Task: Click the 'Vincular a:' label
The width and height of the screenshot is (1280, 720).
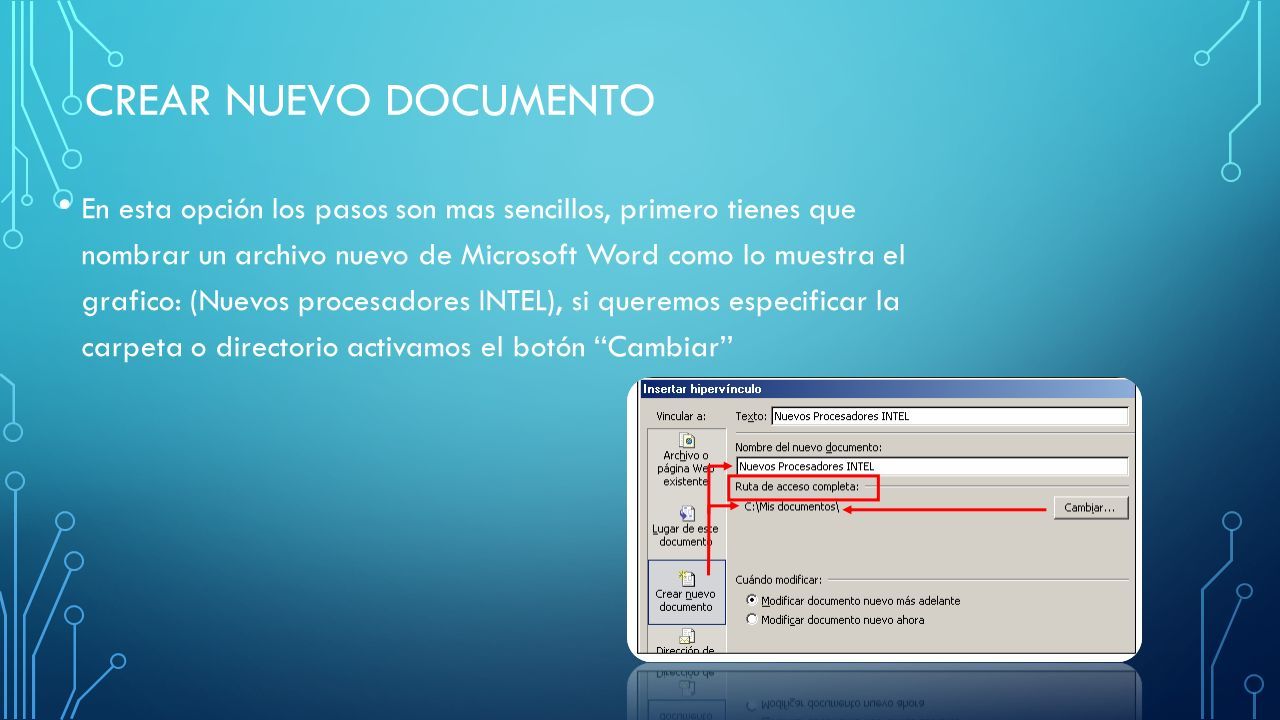Action: [681, 416]
